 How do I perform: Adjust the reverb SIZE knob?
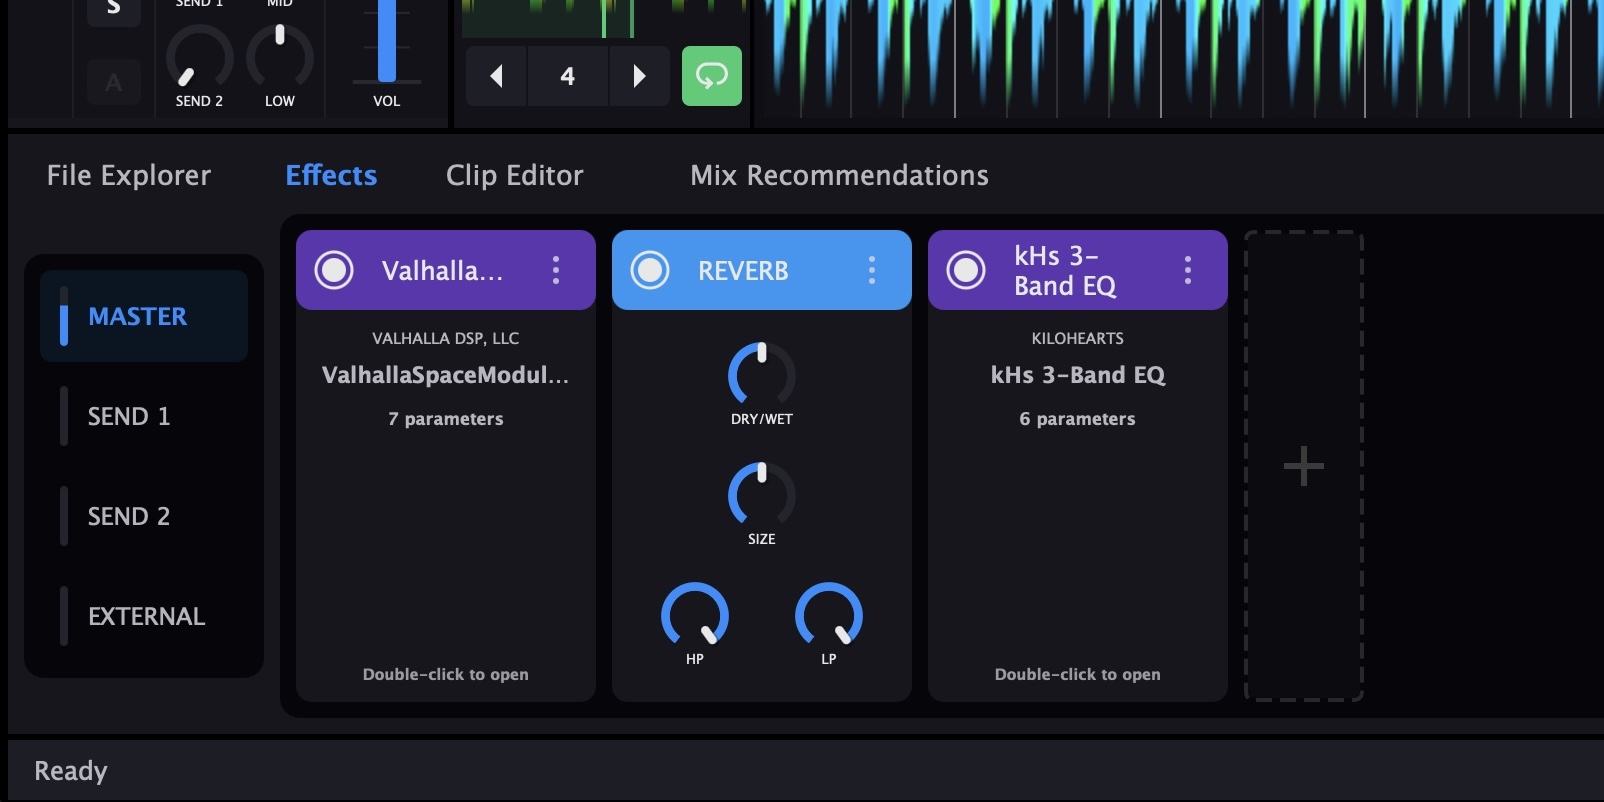[x=762, y=495]
